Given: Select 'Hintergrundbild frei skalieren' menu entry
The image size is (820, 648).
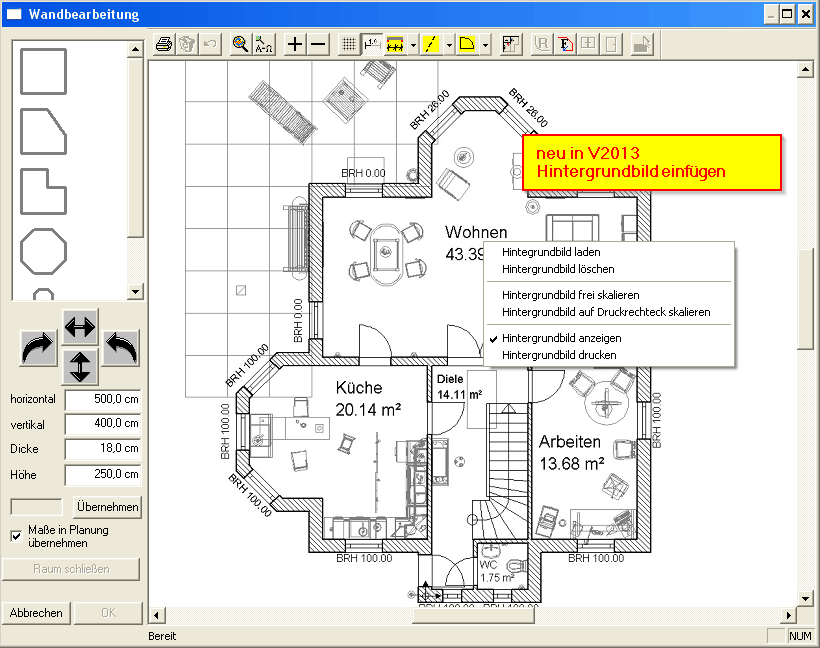Looking at the screenshot, I should (570, 295).
